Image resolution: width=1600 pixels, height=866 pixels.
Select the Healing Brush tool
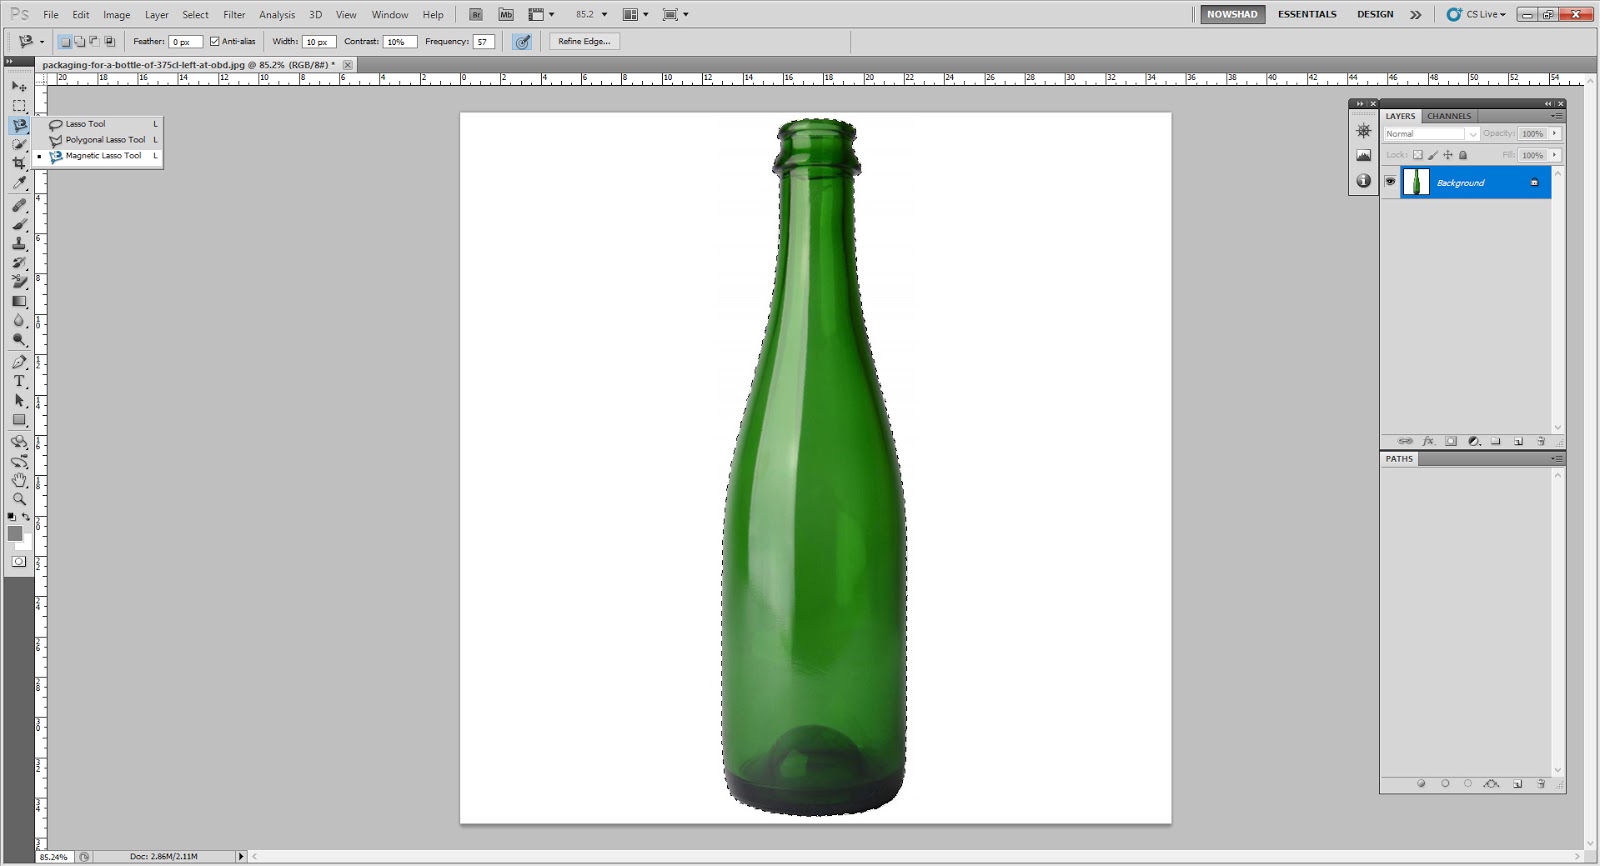point(19,205)
